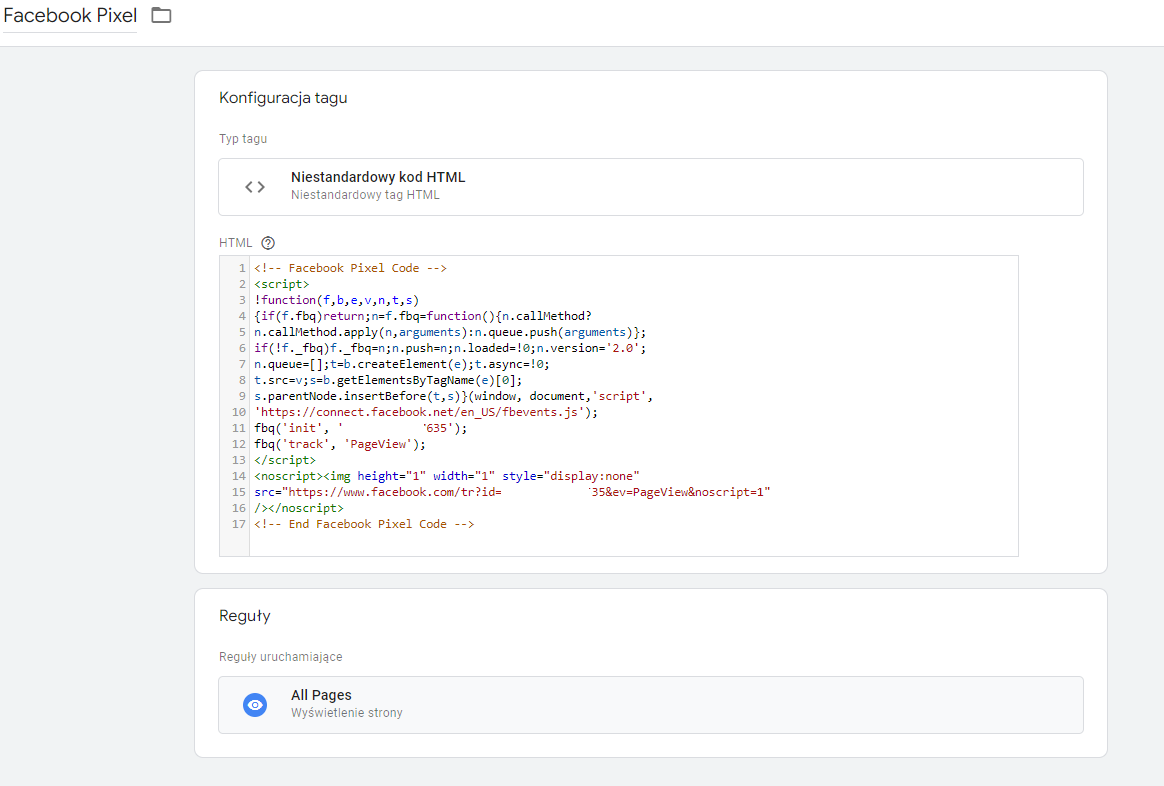This screenshot has height=786, width=1164.
Task: Click the fbq 'track' PageView line
Action: (340, 444)
